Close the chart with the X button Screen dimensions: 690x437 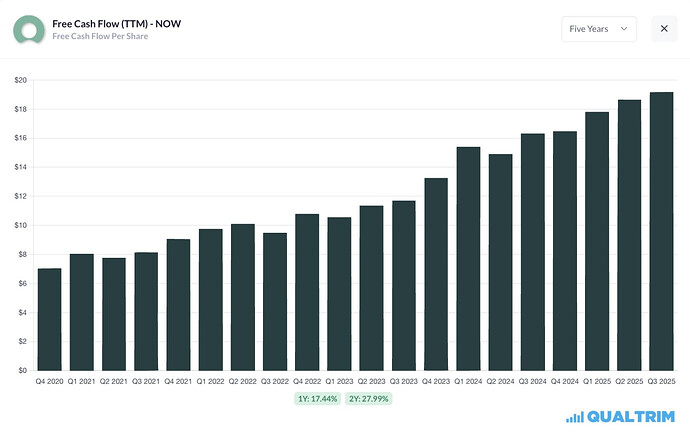click(664, 29)
